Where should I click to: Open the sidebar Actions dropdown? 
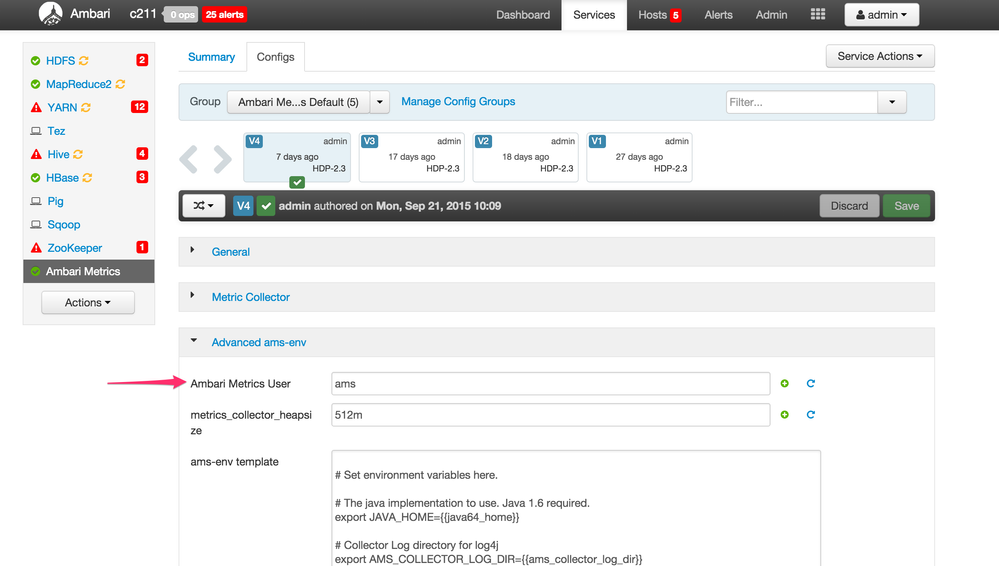[88, 302]
